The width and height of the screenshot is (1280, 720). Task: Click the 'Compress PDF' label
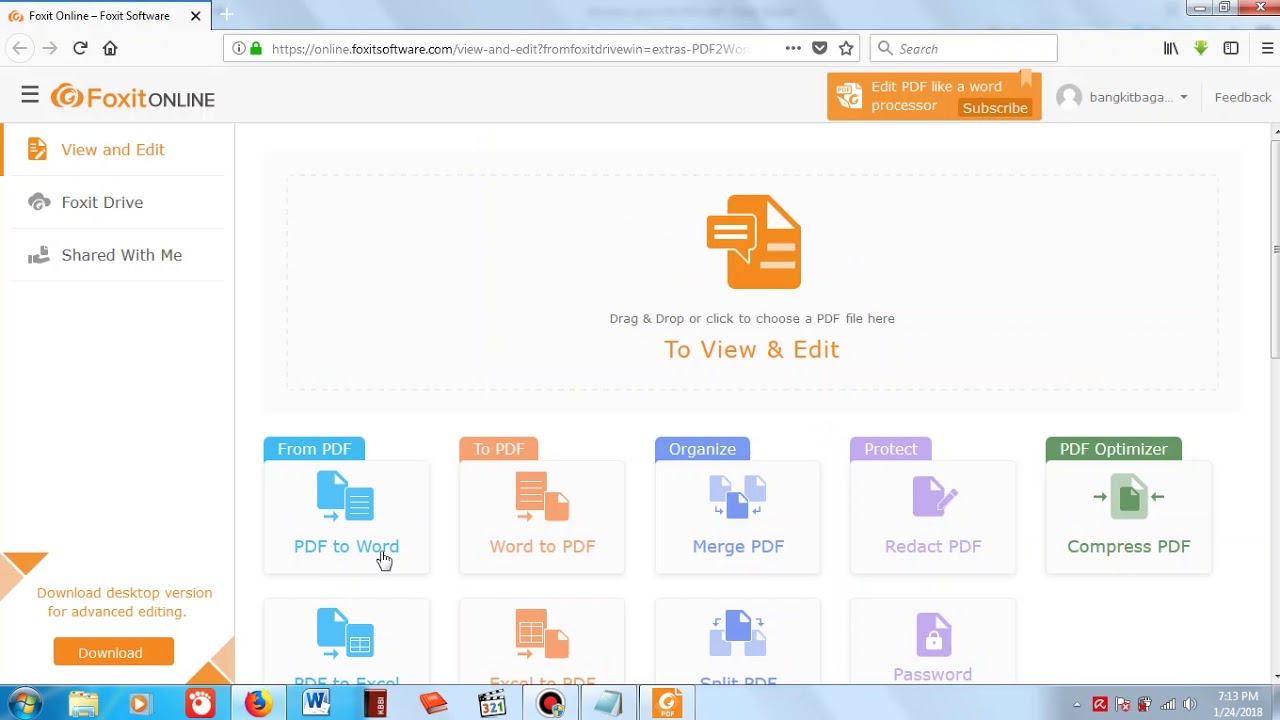(1128, 546)
